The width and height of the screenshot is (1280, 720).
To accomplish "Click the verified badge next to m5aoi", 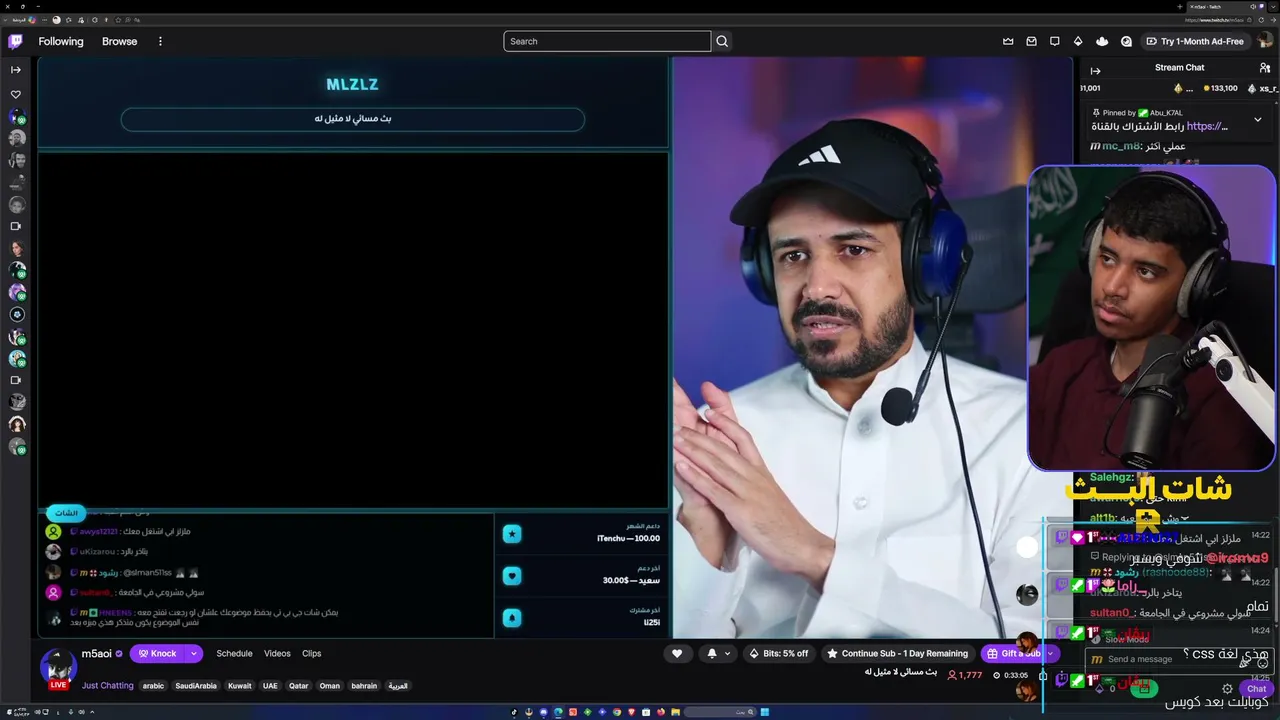I will click(x=119, y=653).
